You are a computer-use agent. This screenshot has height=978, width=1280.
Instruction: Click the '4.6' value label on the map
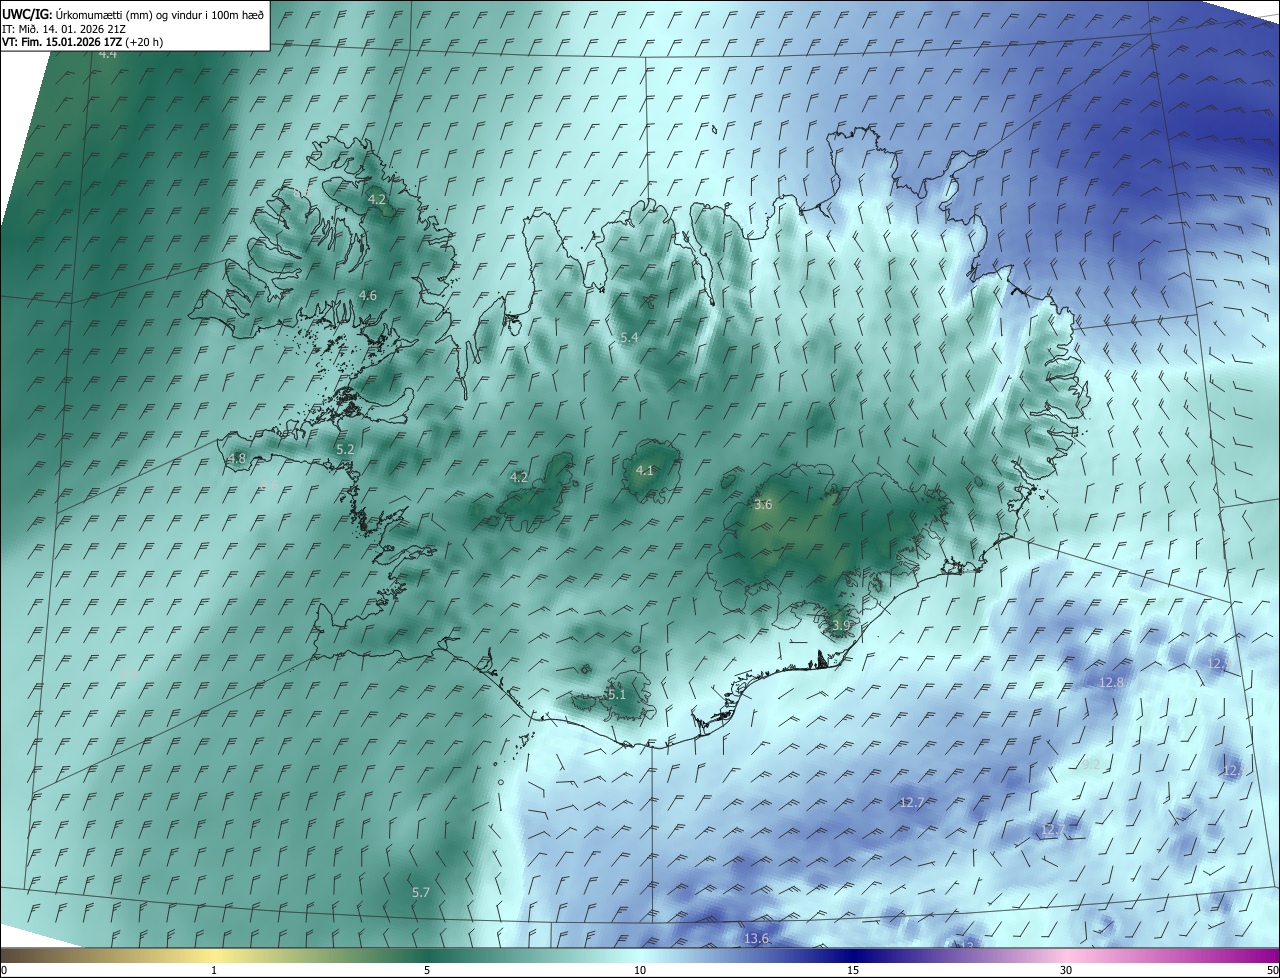pos(368,295)
